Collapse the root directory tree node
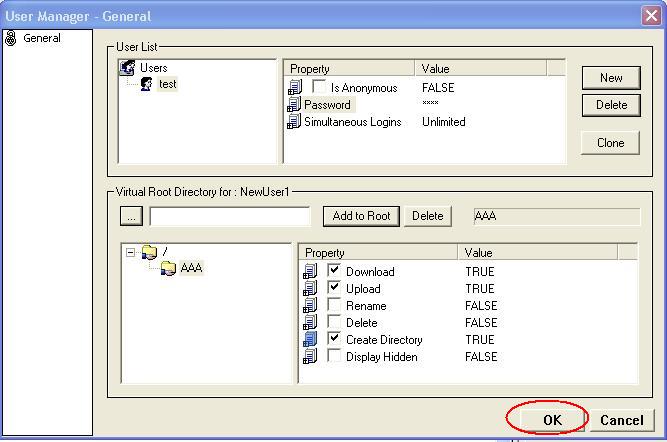The height and width of the screenshot is (442, 667). click(x=131, y=252)
